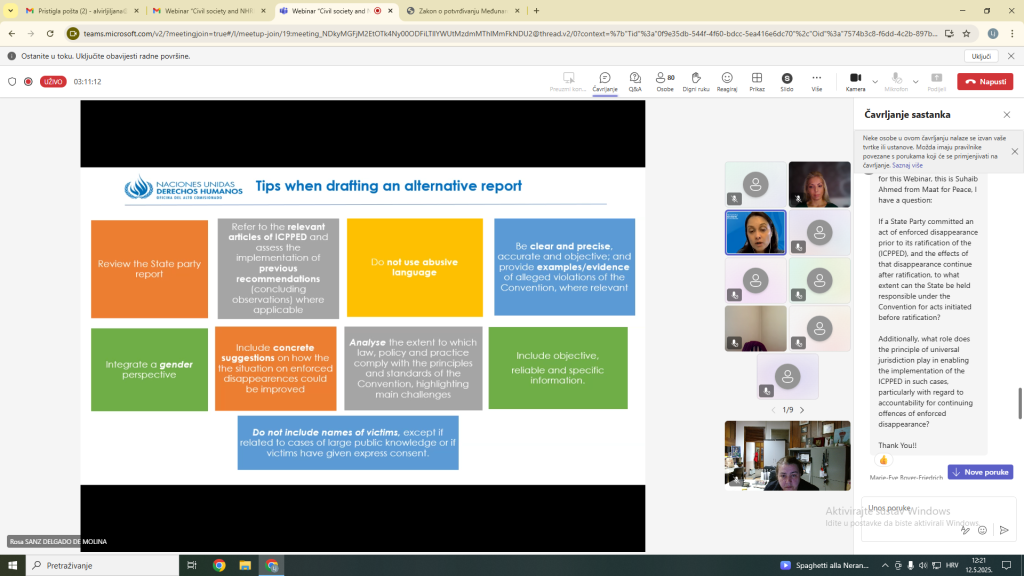Jump to Nove poruke new messages

click(980, 472)
